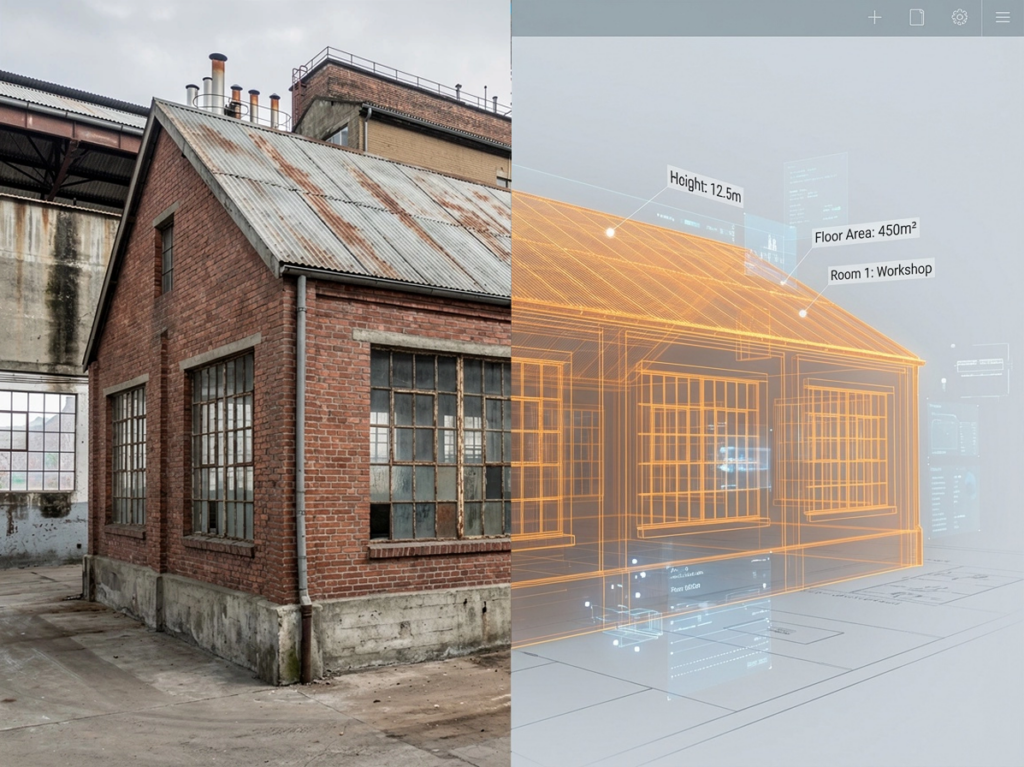Click the glowing anchor dot of the Height annotation
Viewport: 1024px width, 767px height.
point(610,232)
